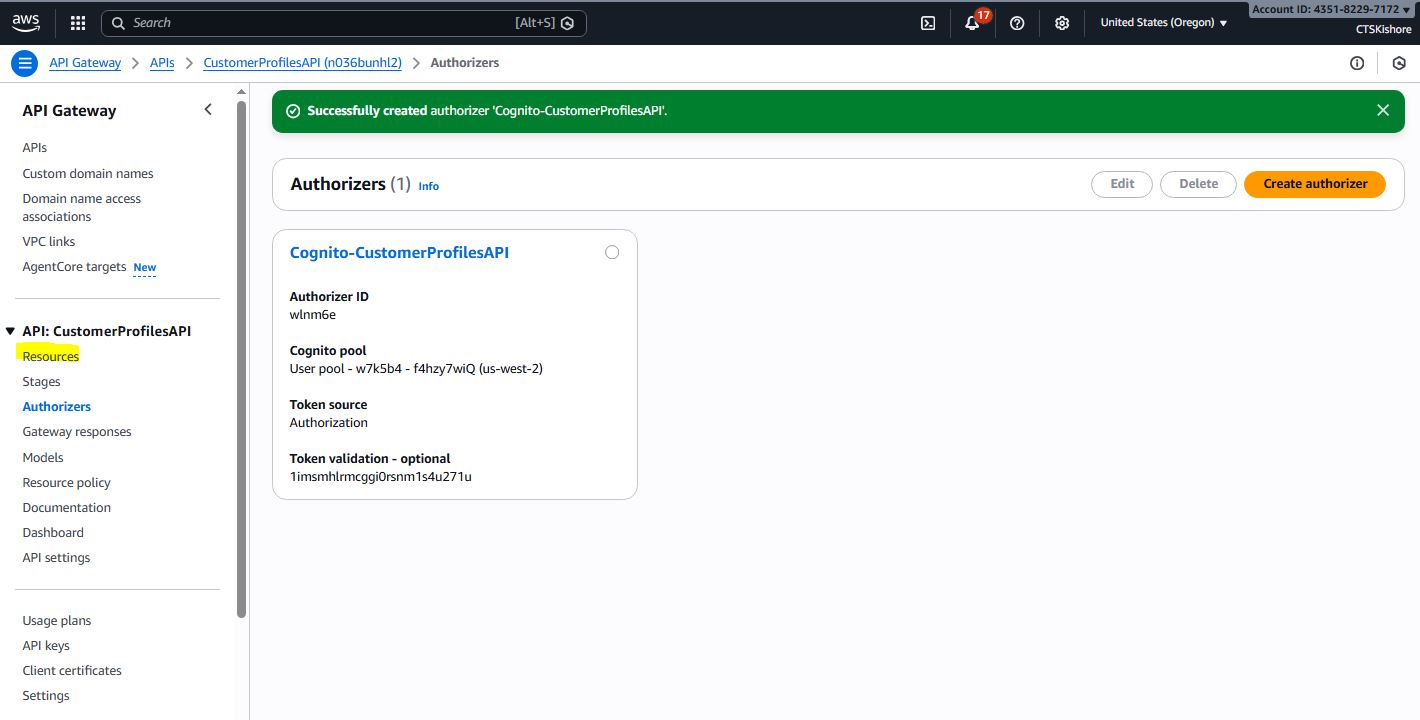Image resolution: width=1420 pixels, height=720 pixels.
Task: Open Stages in the sidebar
Action: pos(42,382)
